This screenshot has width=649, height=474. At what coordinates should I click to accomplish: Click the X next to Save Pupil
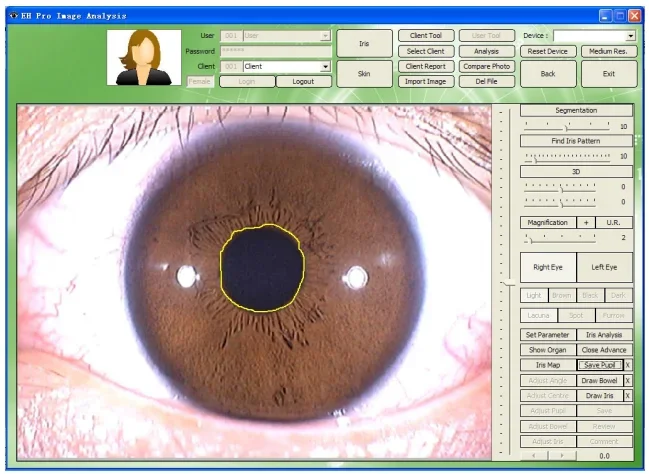pyautogui.click(x=628, y=365)
